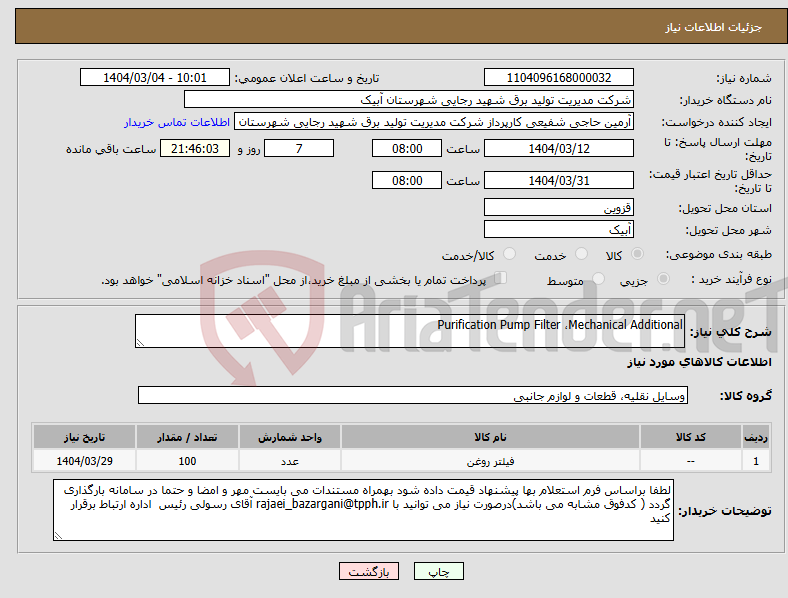
Task: Select the خدمت radio button
Action: pyautogui.click(x=581, y=254)
